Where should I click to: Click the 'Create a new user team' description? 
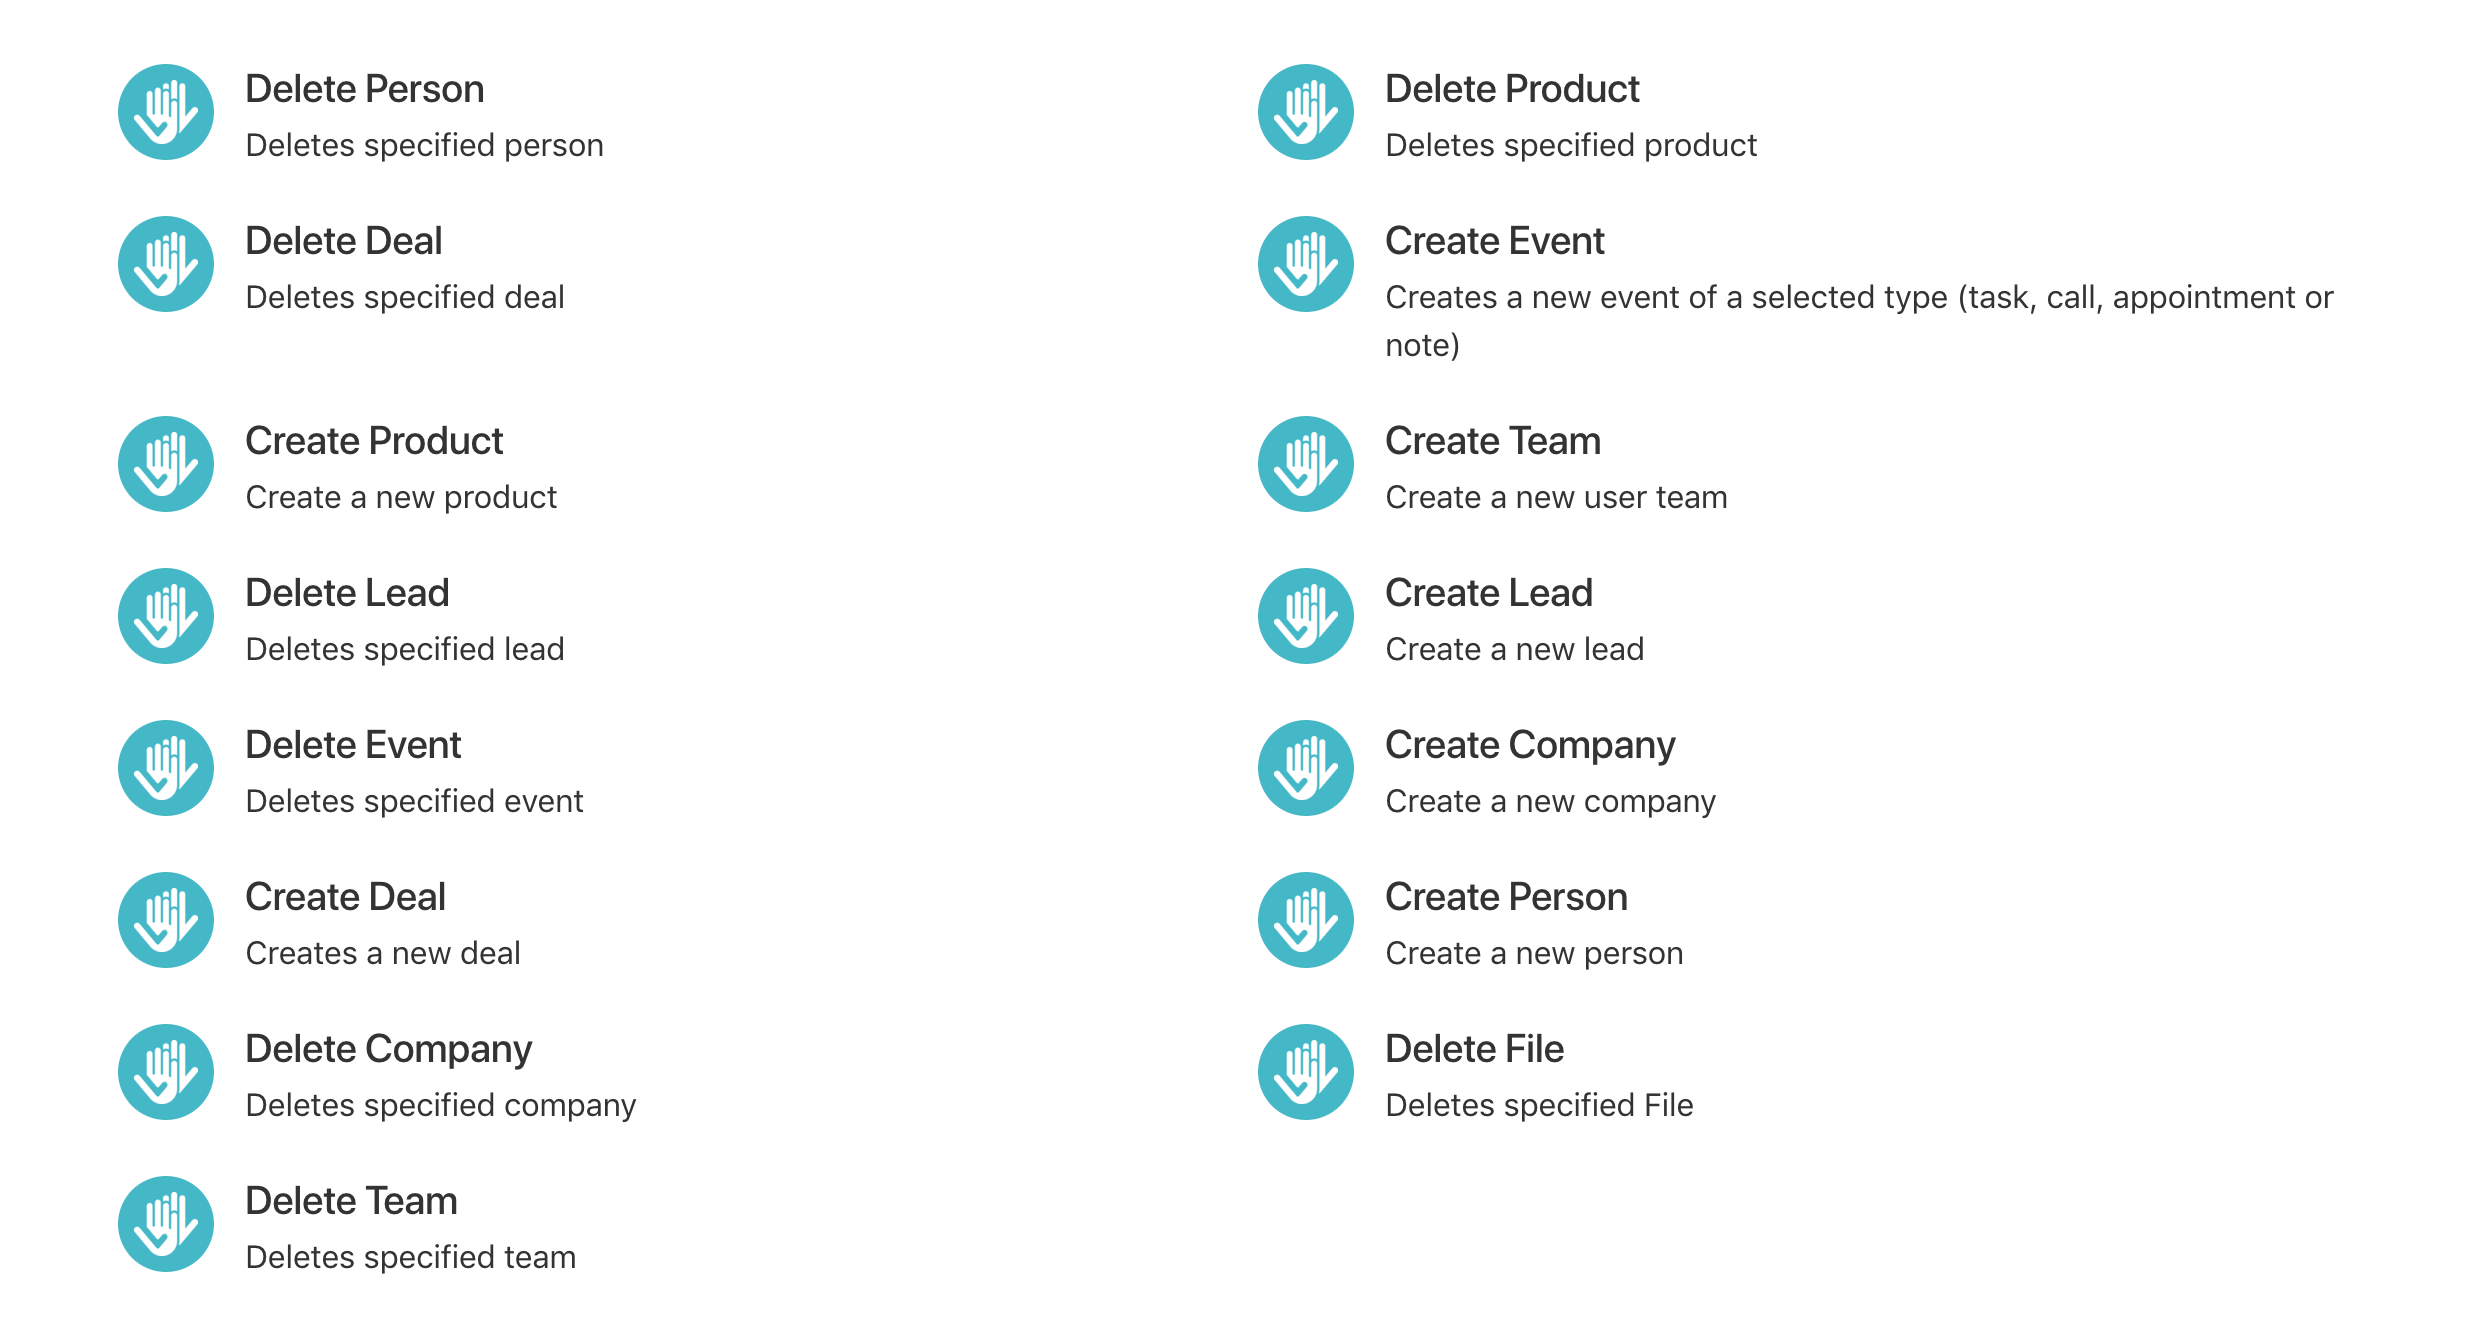[x=1556, y=497]
